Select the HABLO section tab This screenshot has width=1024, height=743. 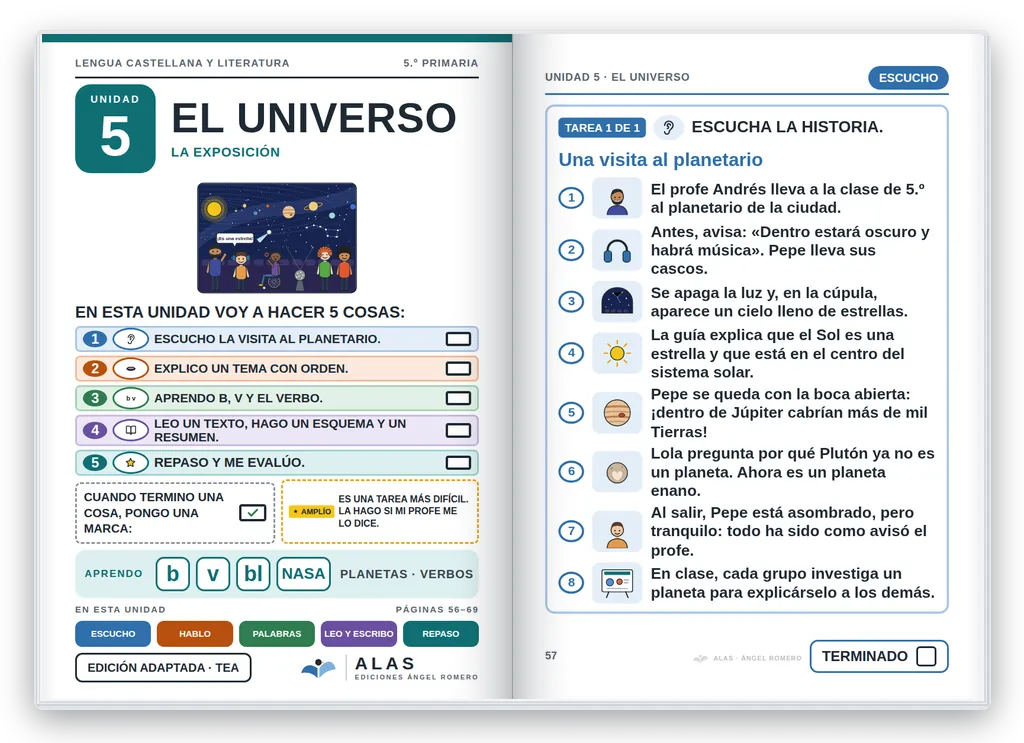point(195,634)
